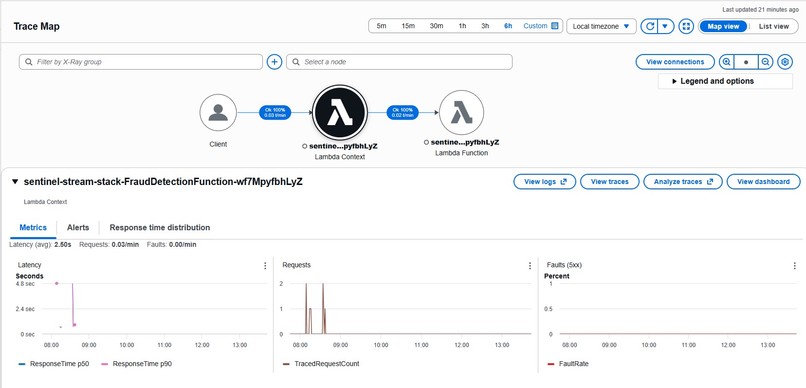The width and height of the screenshot is (806, 388).
Task: Click the Client label text
Action: tap(218, 144)
